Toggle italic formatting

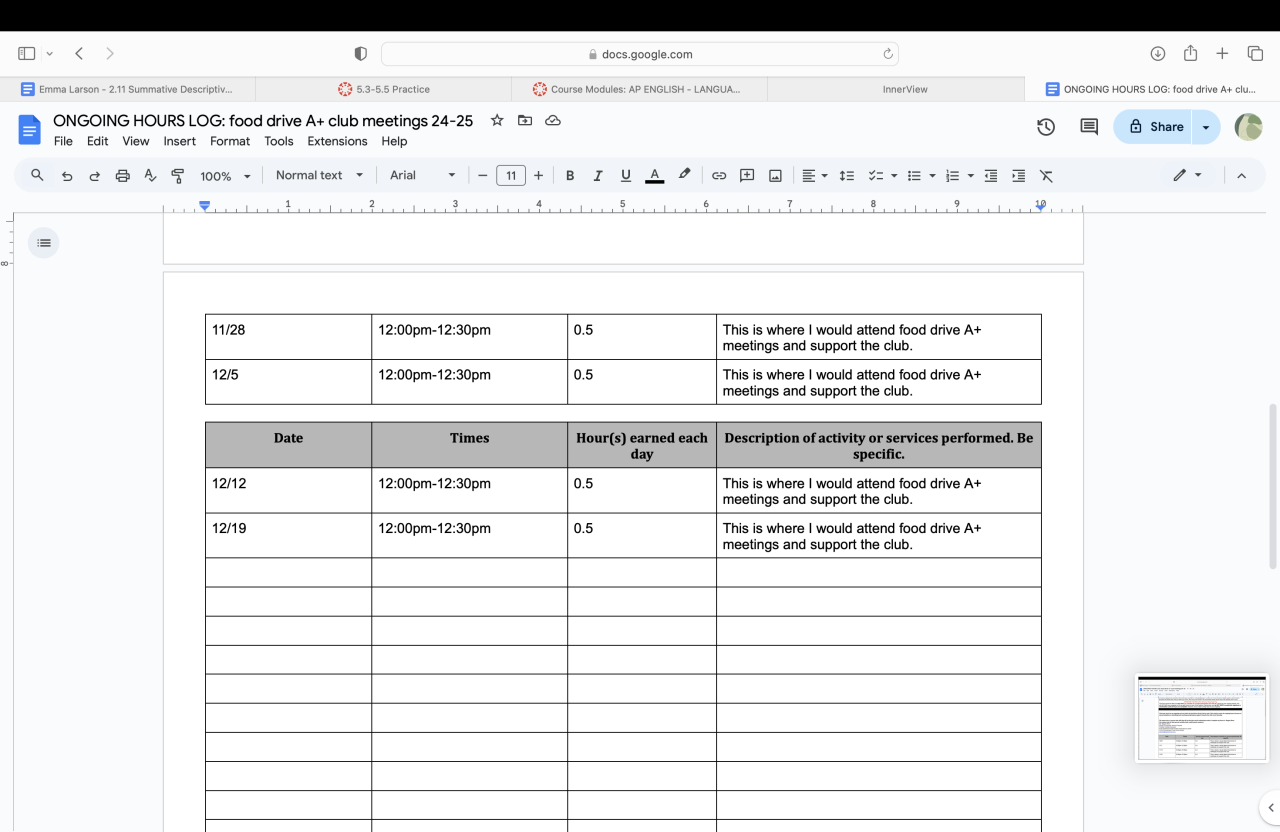598,176
